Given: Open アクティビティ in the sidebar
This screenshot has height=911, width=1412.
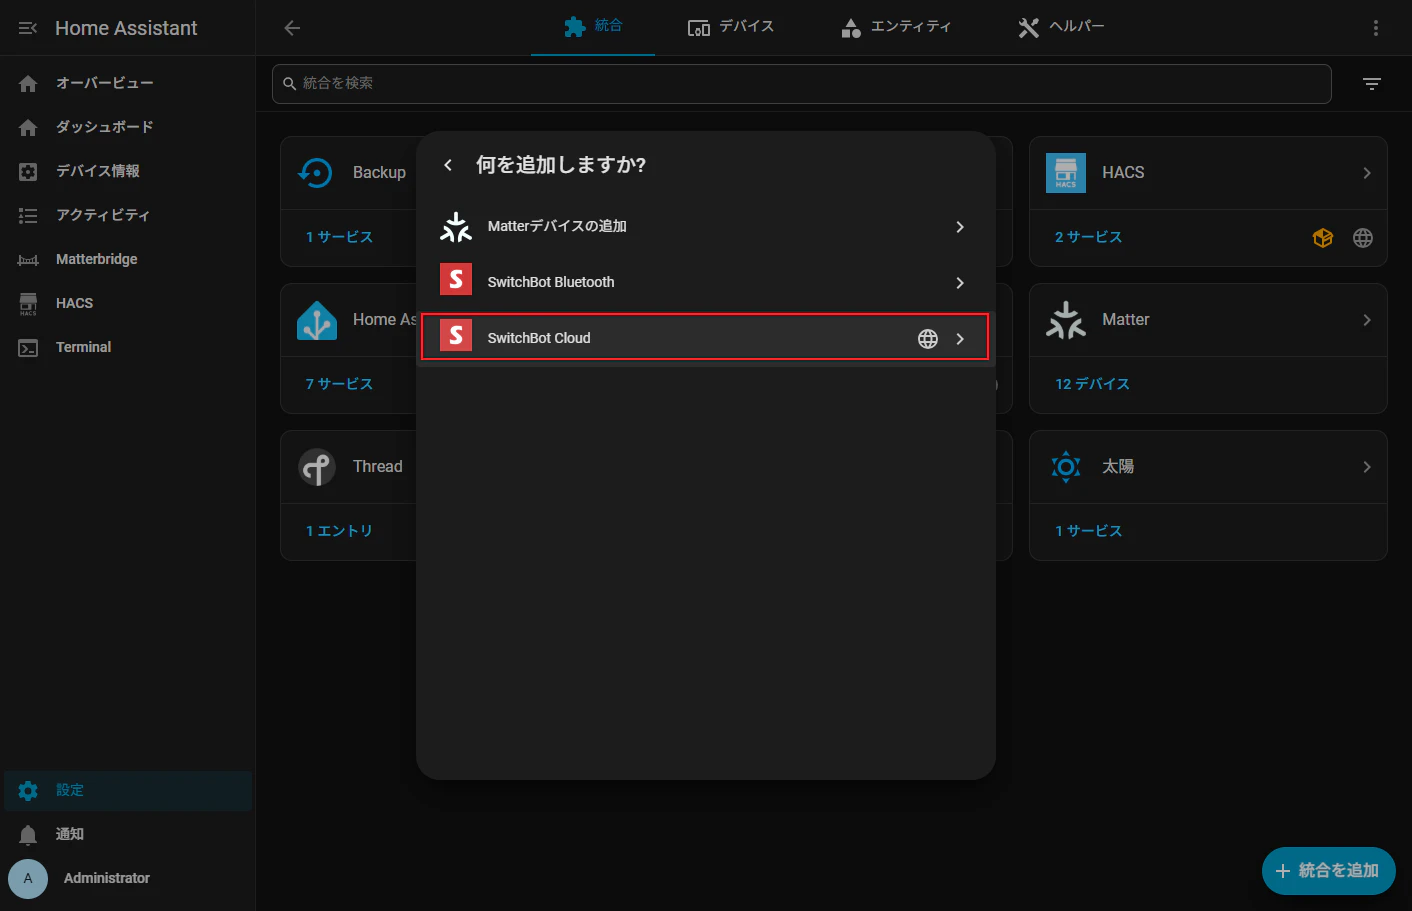Looking at the screenshot, I should click(x=128, y=215).
